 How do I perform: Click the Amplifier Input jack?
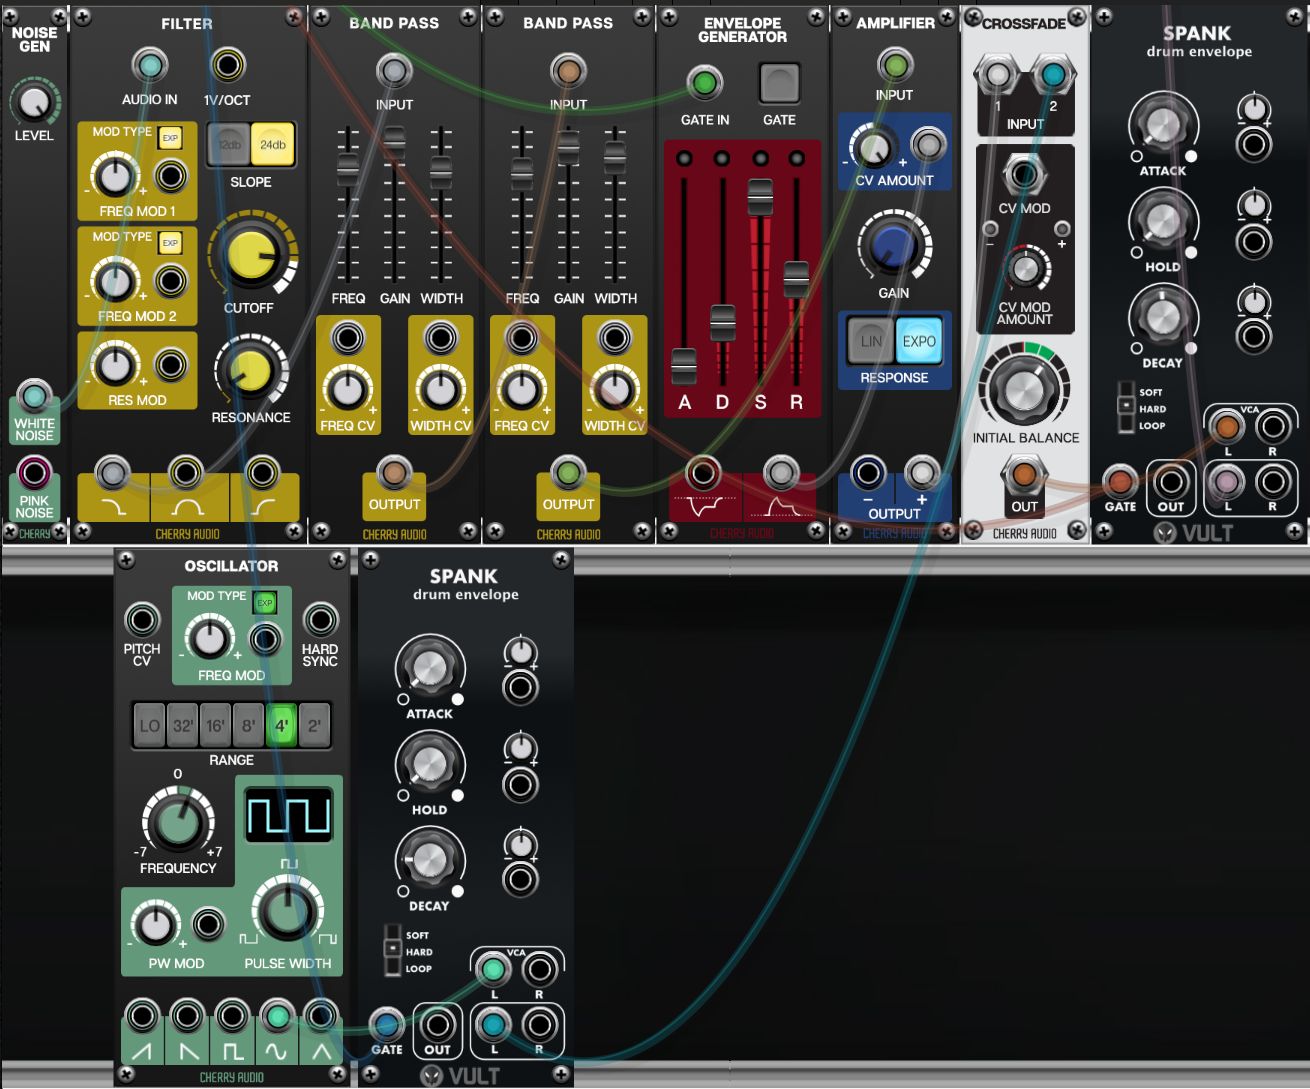[x=894, y=66]
